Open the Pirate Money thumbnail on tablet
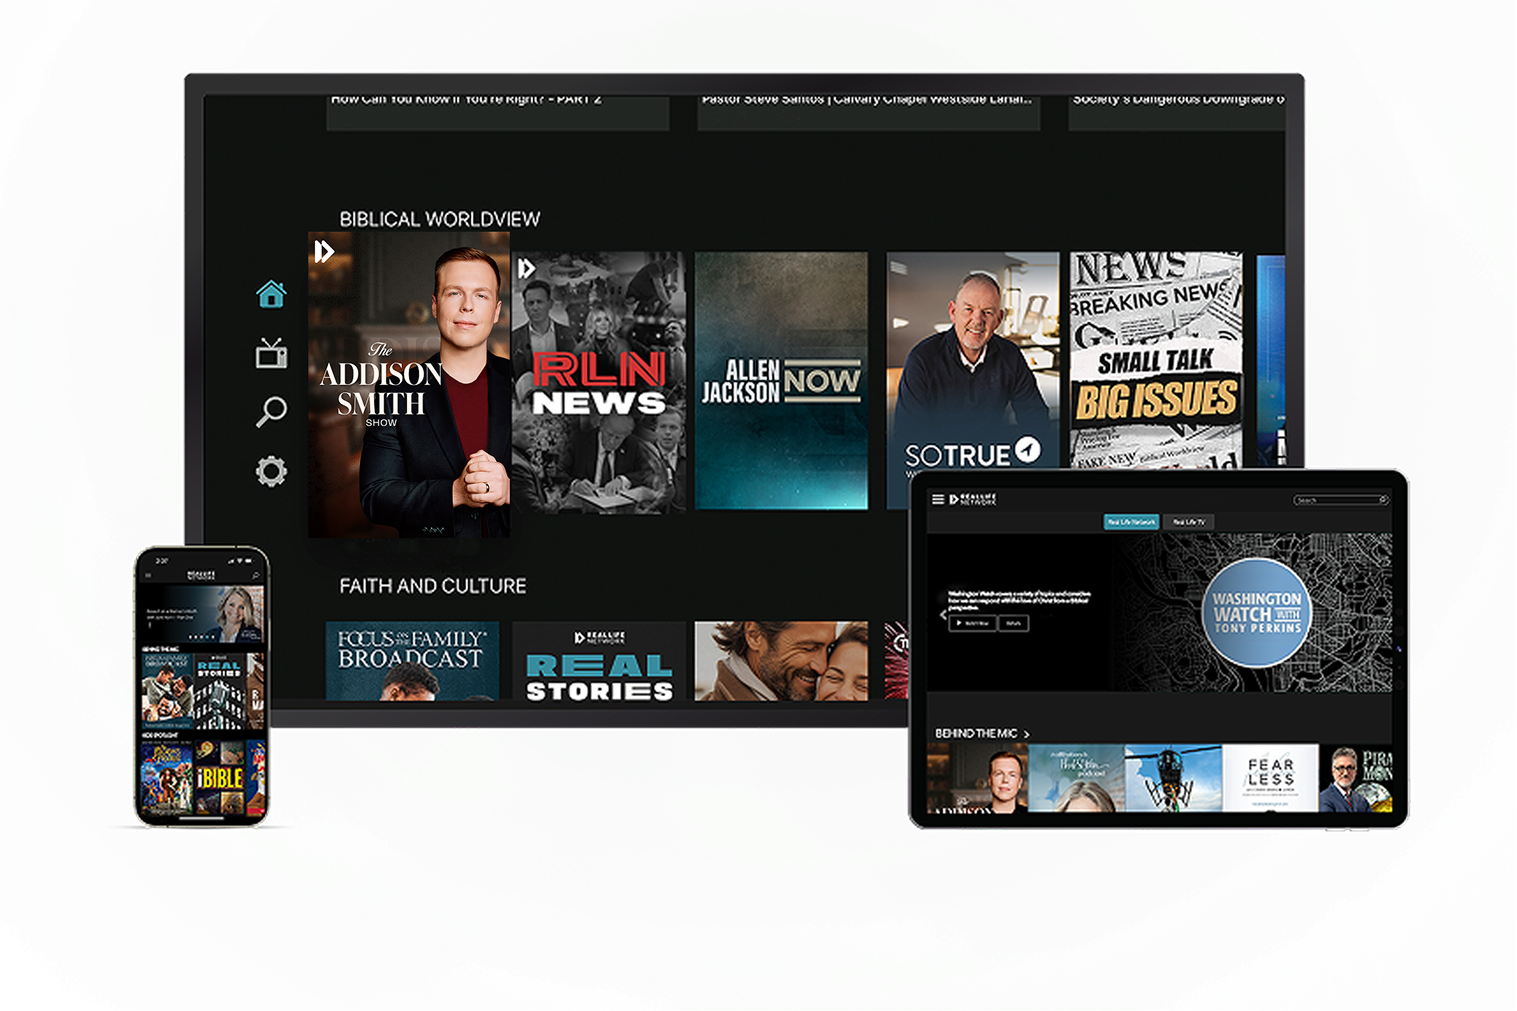The width and height of the screenshot is (1517, 1011). [1356, 777]
